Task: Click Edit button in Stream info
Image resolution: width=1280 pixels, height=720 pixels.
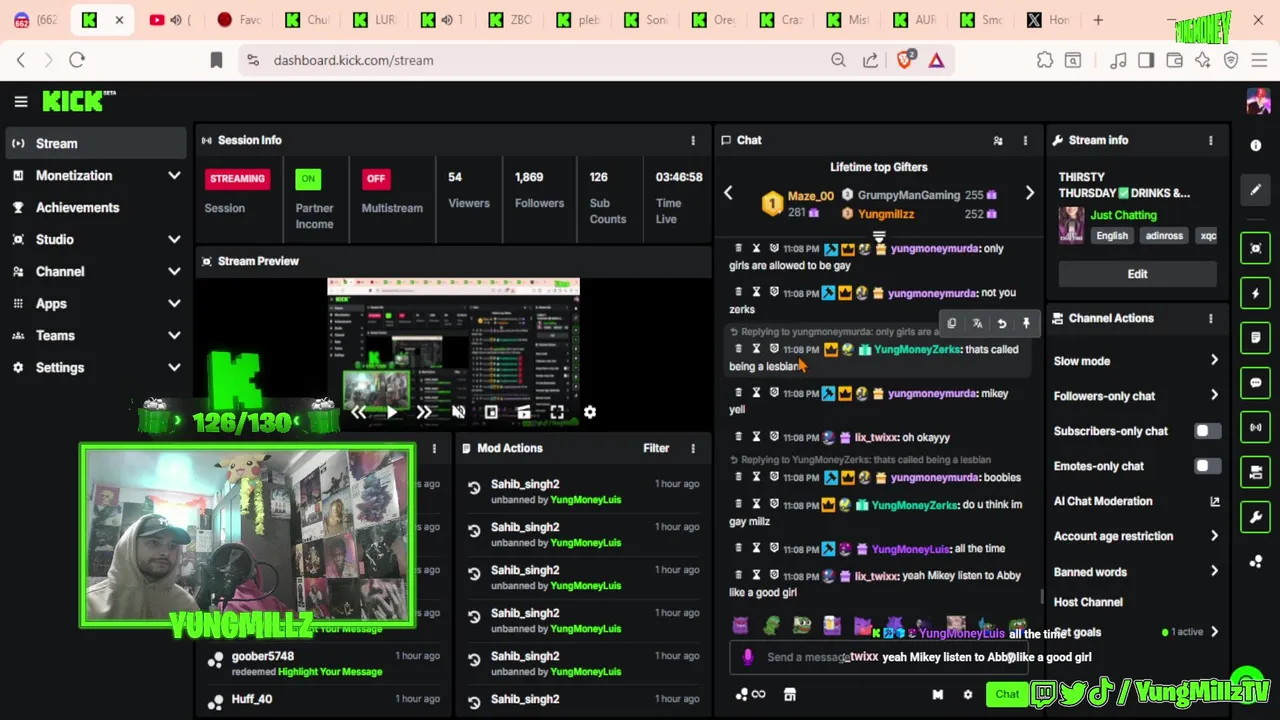Action: tap(1137, 274)
